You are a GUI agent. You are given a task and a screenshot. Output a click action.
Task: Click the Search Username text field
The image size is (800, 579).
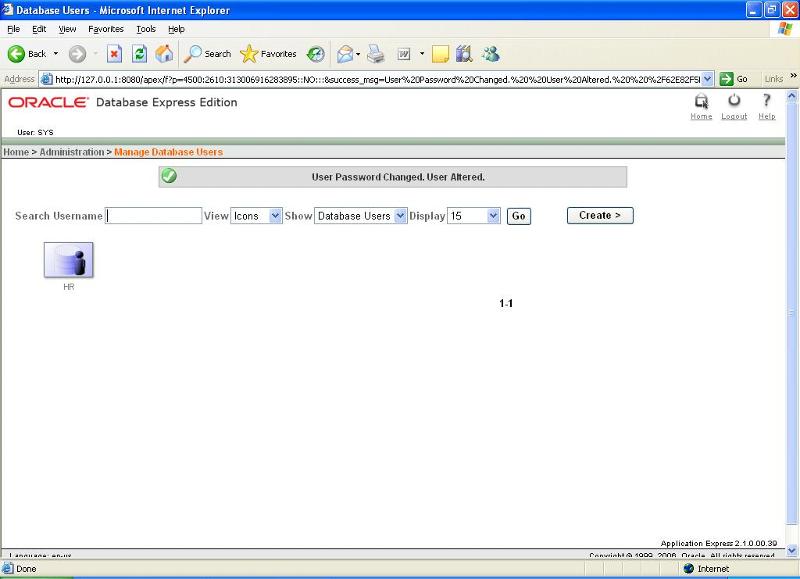153,215
